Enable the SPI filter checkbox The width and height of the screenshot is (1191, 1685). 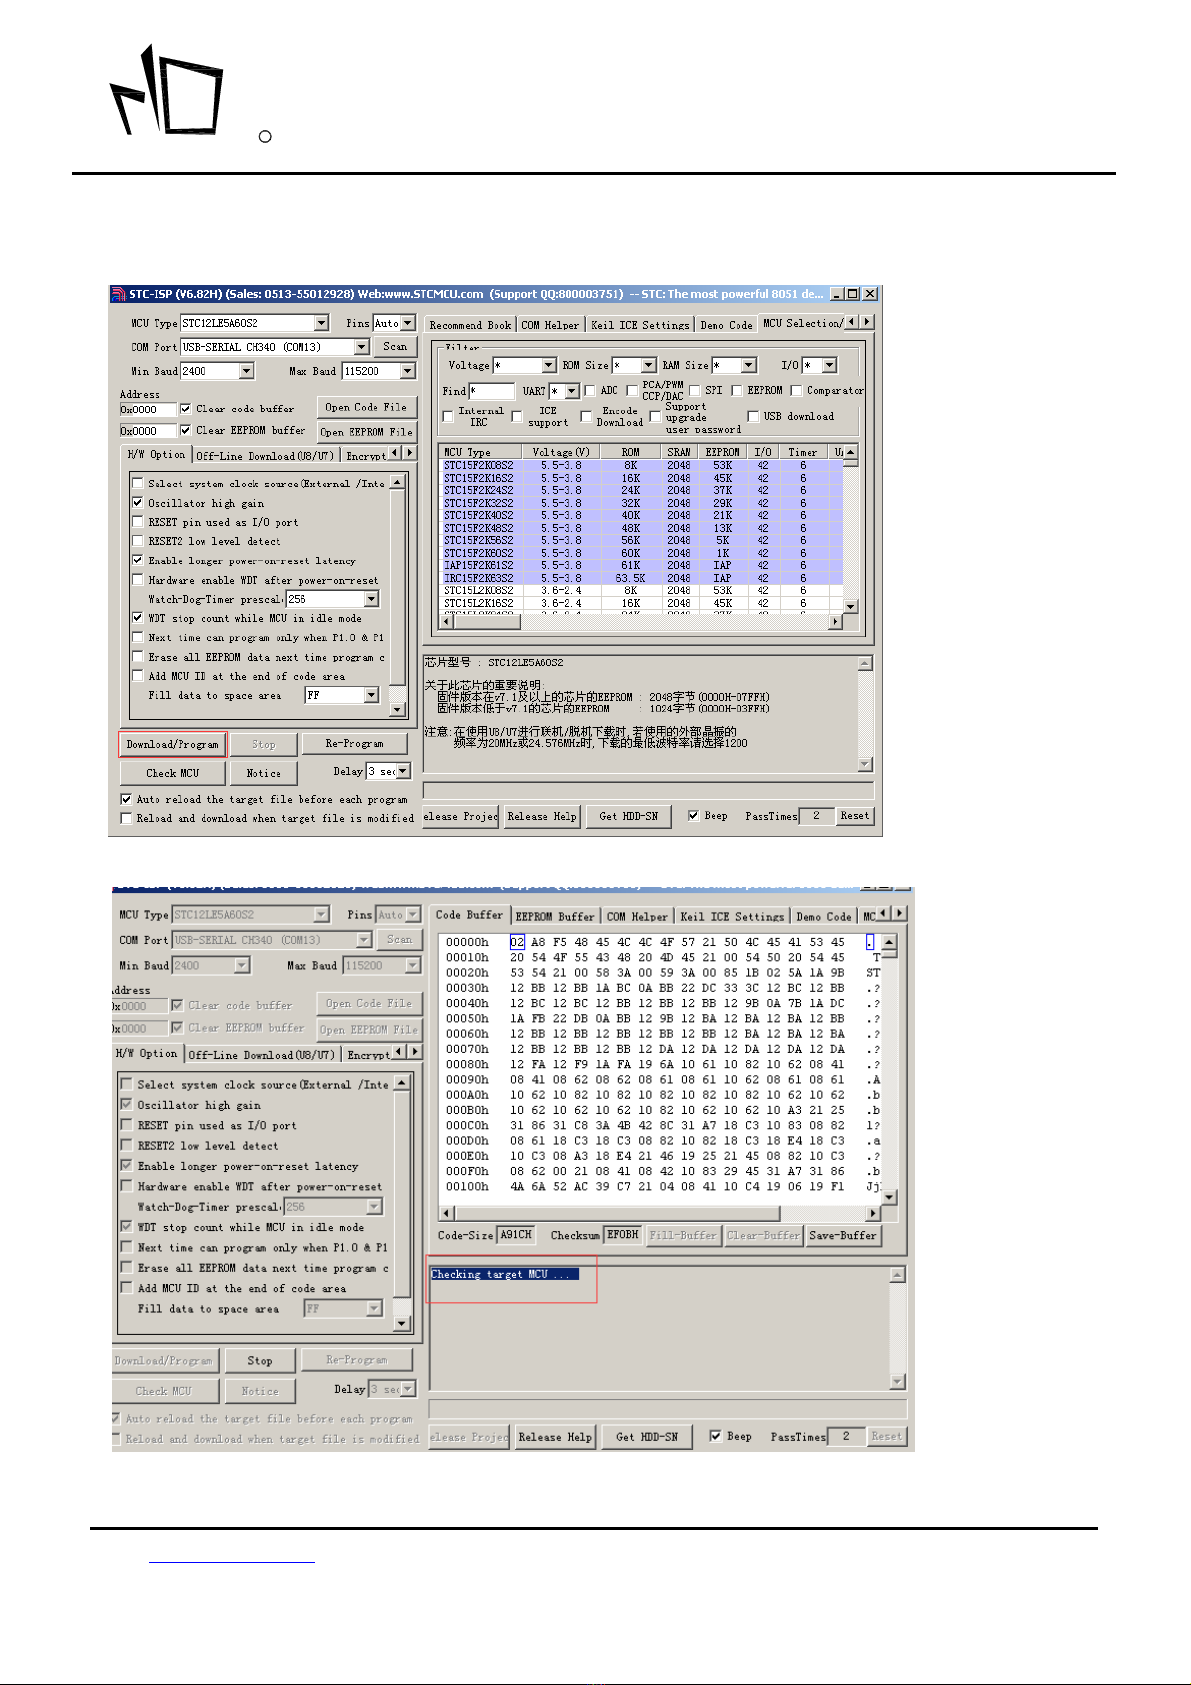[x=694, y=391]
